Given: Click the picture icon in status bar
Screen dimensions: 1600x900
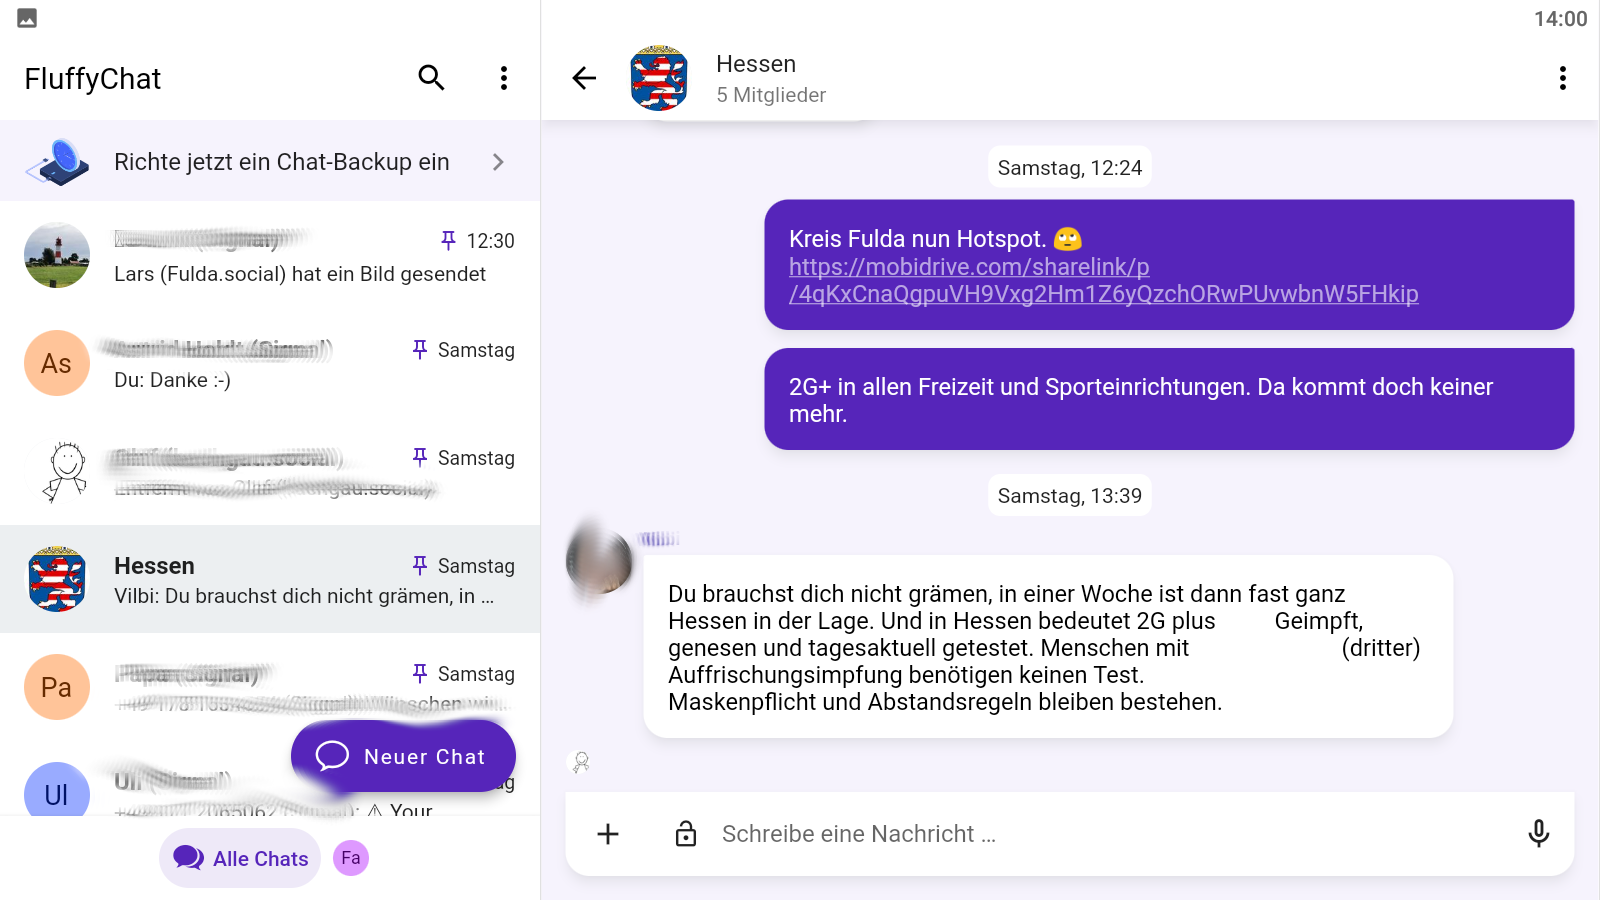Looking at the screenshot, I should tap(27, 18).
